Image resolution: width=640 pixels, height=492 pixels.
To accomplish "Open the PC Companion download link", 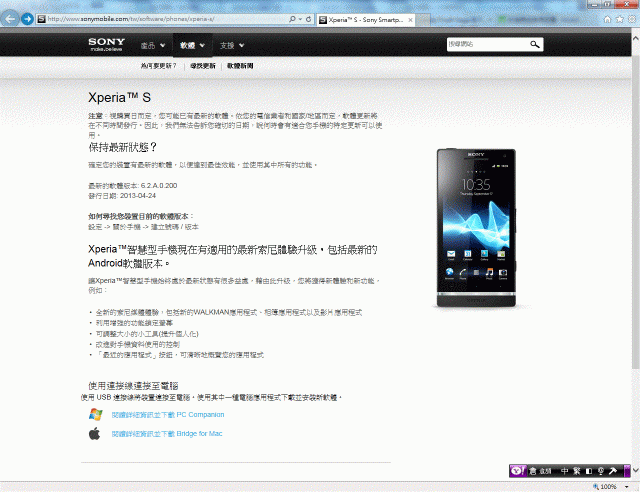I will point(168,415).
